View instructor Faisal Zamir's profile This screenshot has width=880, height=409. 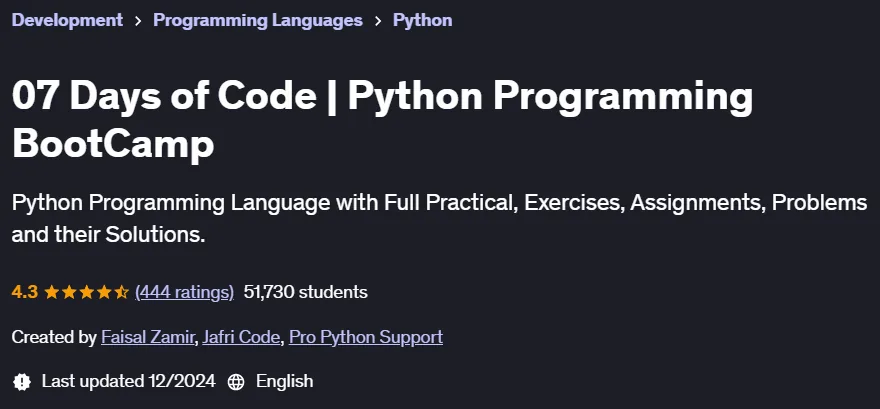point(147,337)
